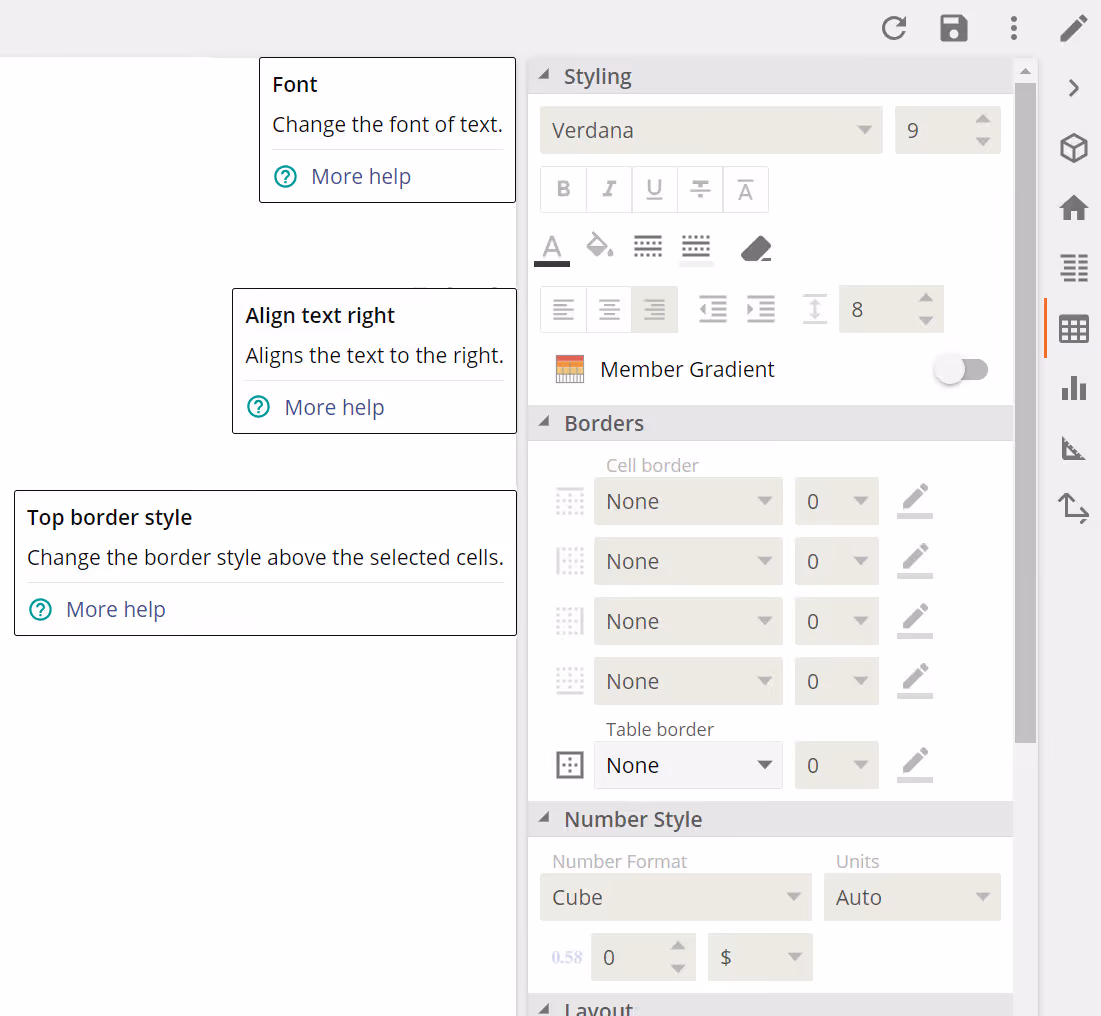
Task: Click More help under Top border style
Action: [x=115, y=609]
